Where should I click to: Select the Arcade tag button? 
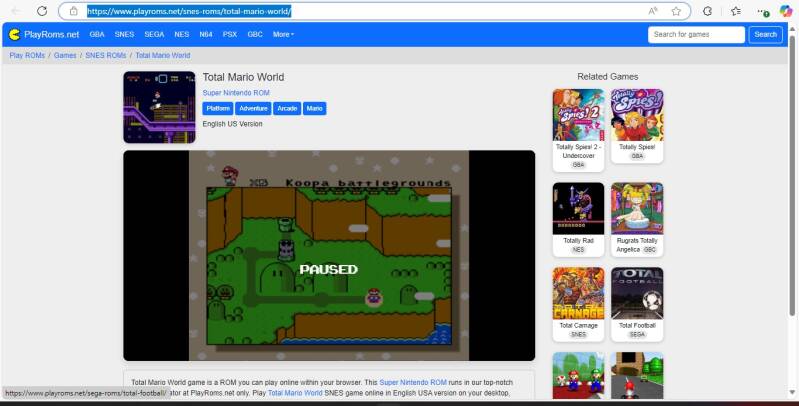287,109
